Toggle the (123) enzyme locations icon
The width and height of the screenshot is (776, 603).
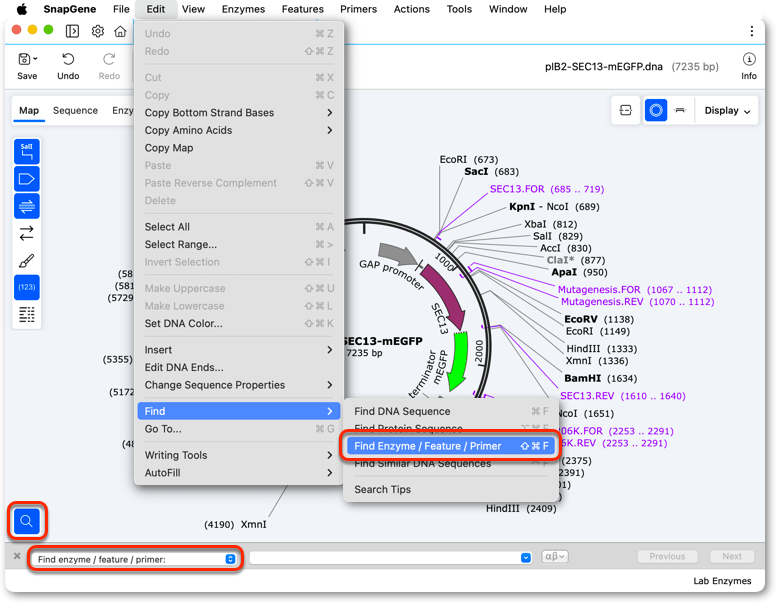click(x=27, y=287)
